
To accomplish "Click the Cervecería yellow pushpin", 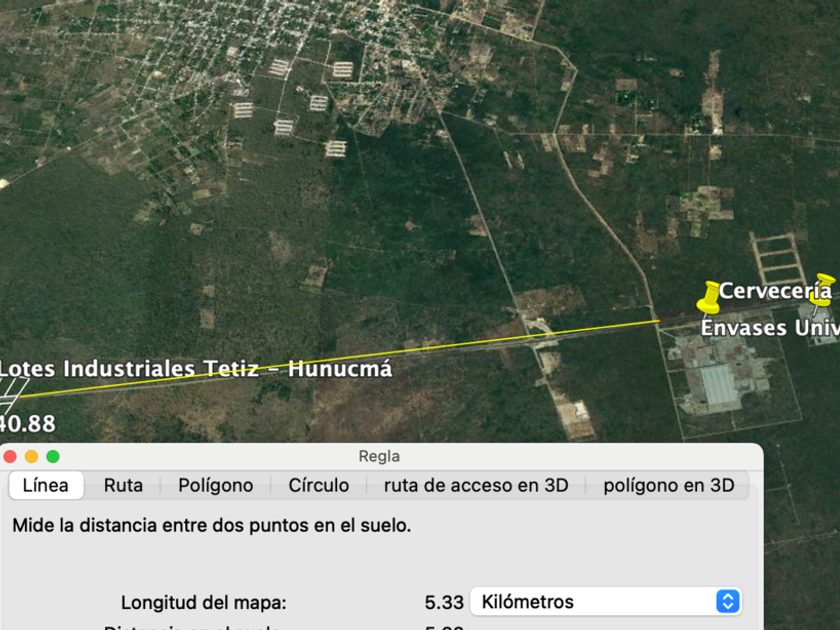I will 709,298.
